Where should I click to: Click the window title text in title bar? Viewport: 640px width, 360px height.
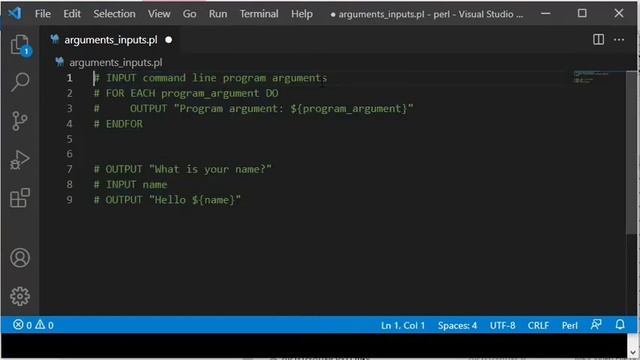pos(427,14)
